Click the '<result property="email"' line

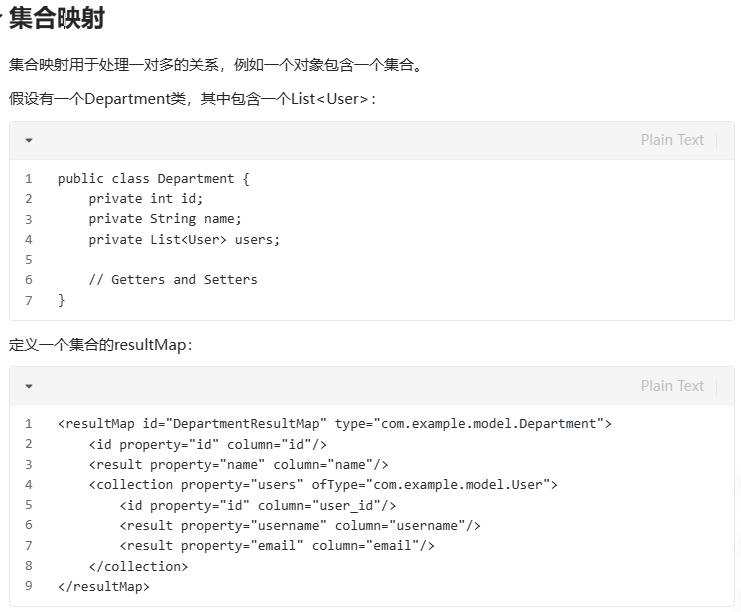pos(277,546)
